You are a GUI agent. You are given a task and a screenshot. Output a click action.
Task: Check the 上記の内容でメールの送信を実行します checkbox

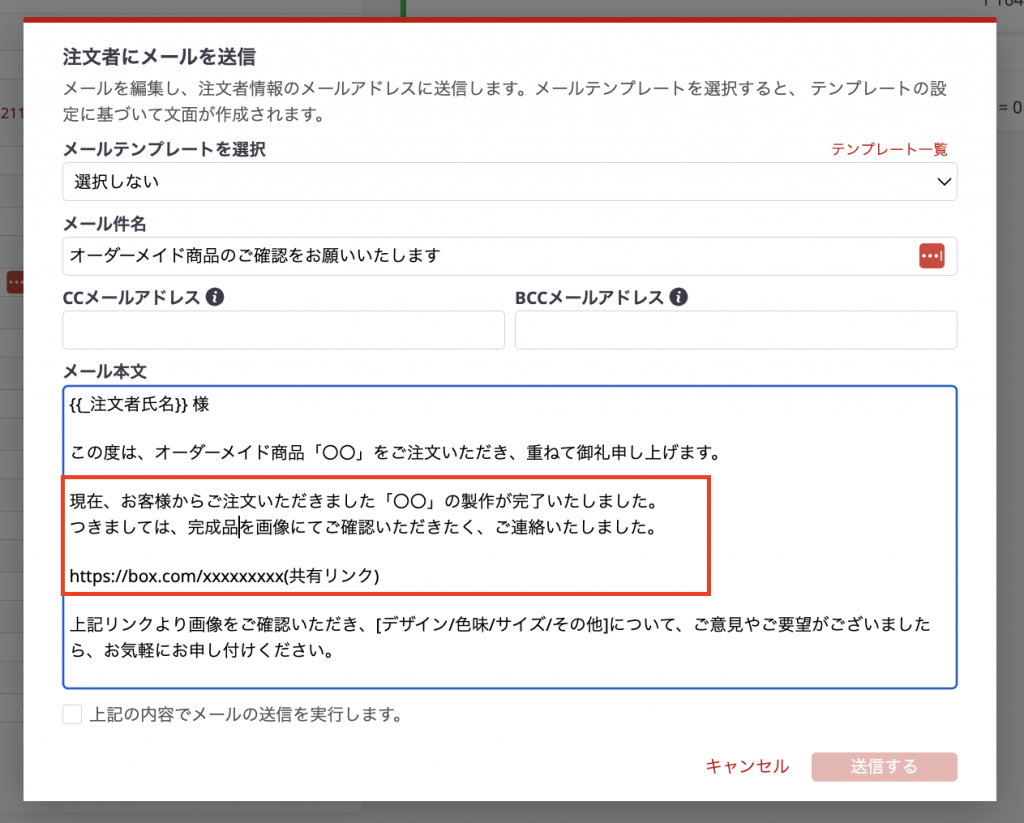tap(72, 714)
